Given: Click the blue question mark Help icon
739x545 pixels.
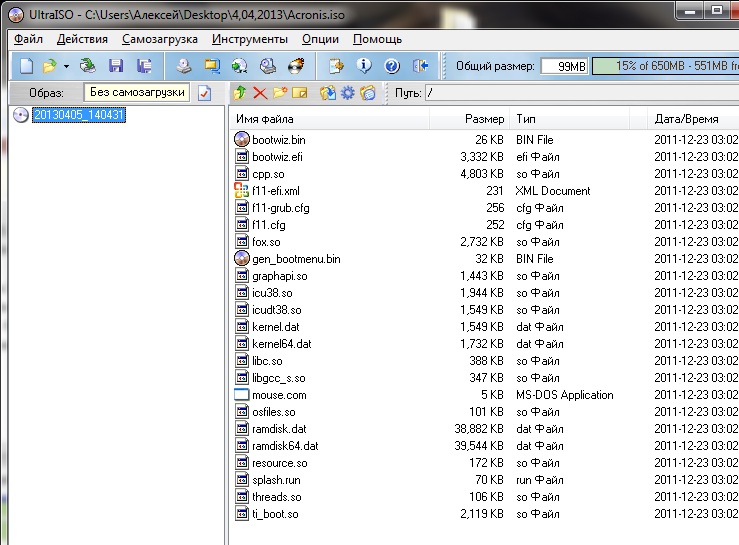Looking at the screenshot, I should [x=392, y=66].
